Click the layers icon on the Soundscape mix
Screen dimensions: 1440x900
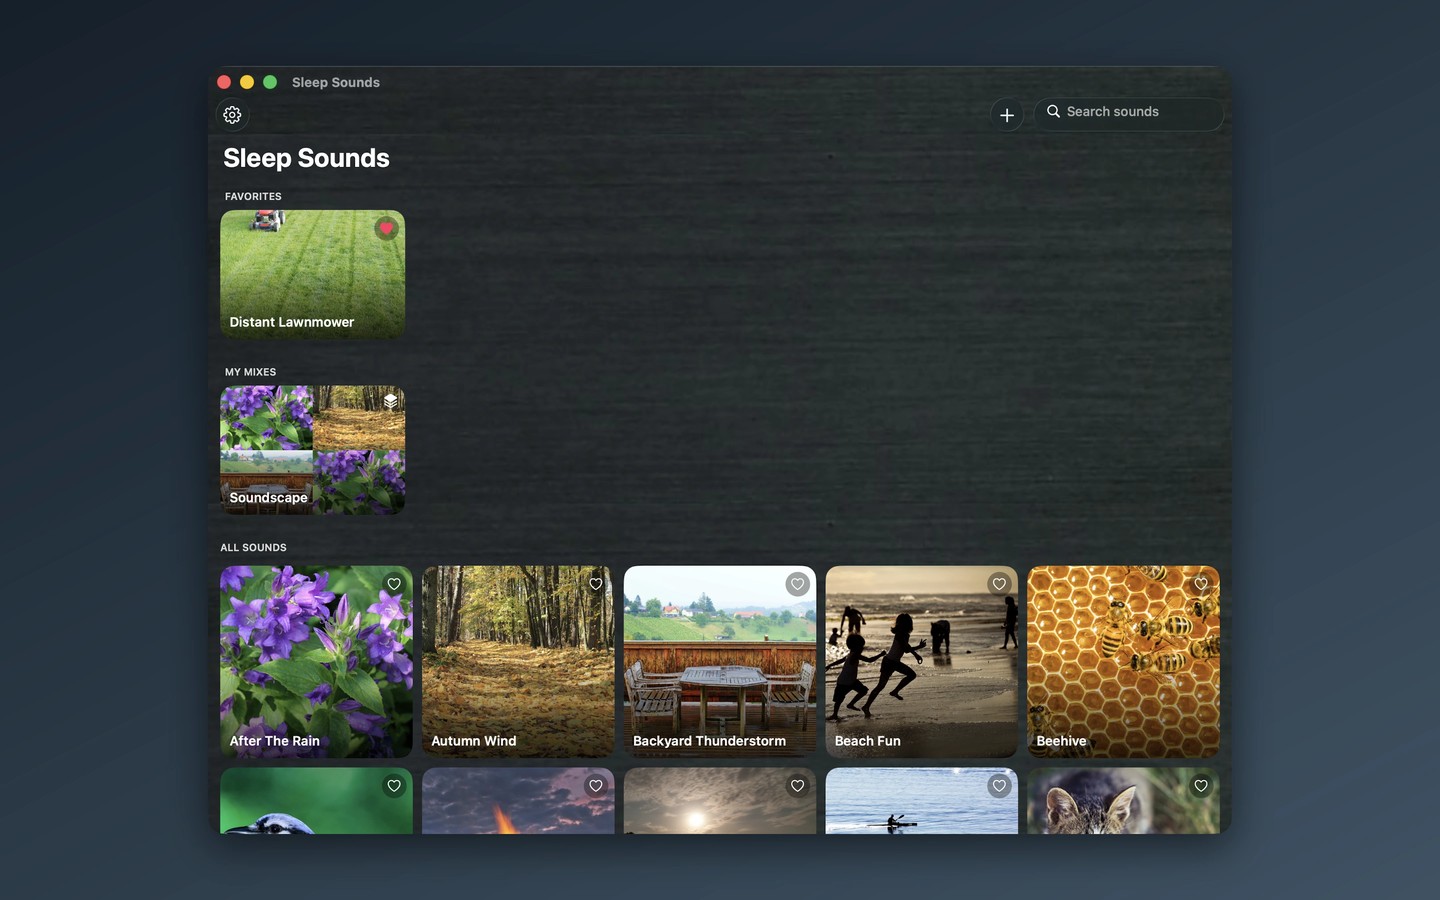click(390, 401)
